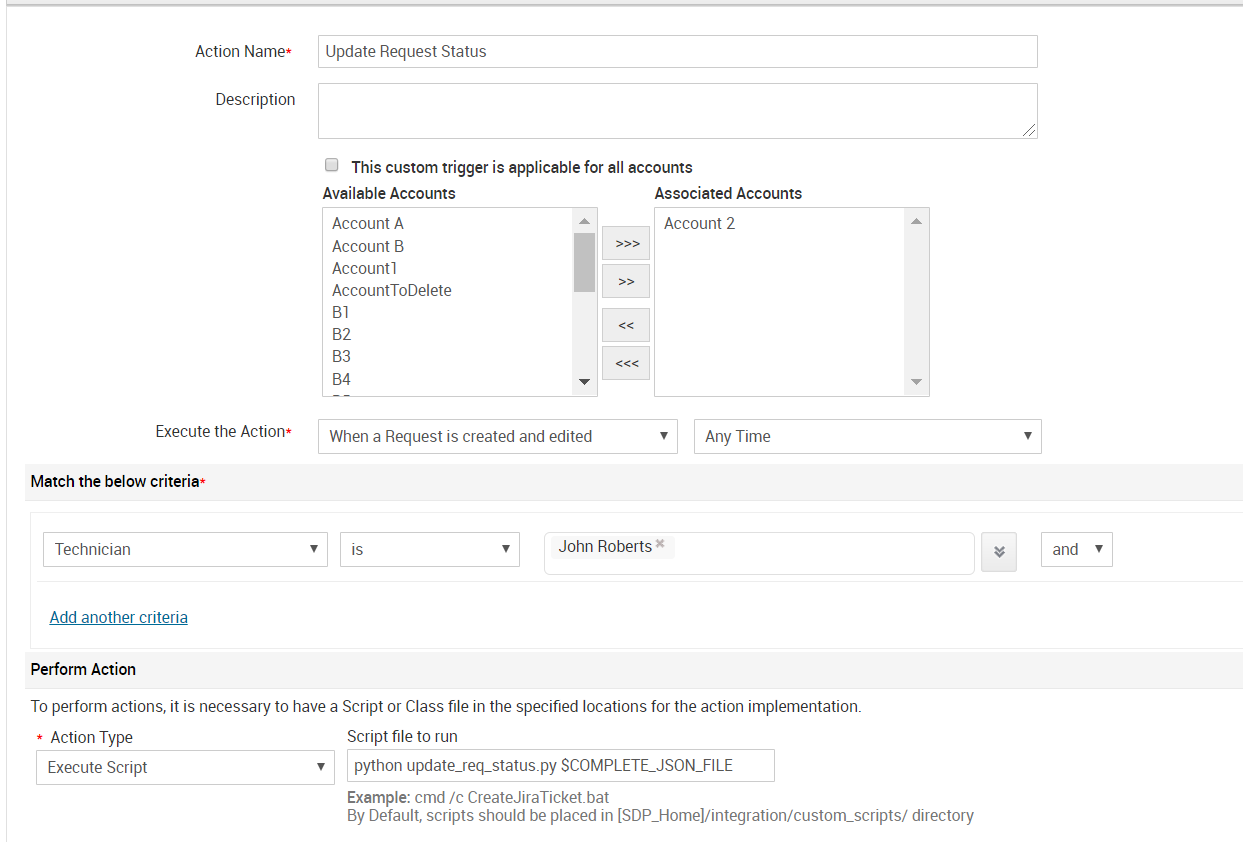Click the <<< button to remove all accounts
The image size is (1243, 842).
625,362
